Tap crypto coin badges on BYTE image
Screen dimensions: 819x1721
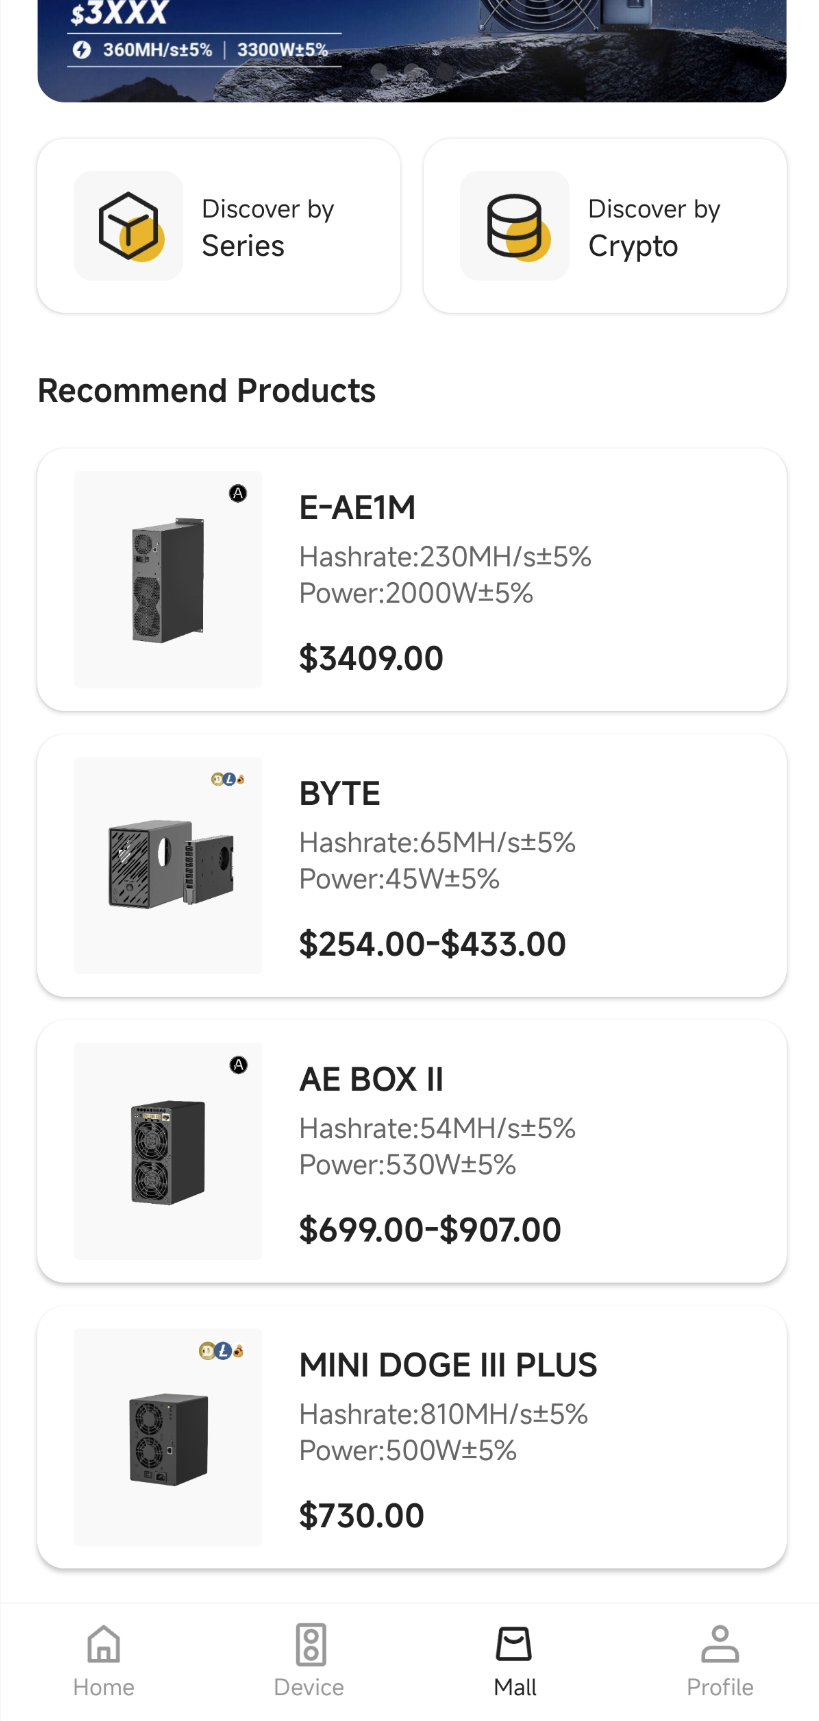tap(228, 779)
